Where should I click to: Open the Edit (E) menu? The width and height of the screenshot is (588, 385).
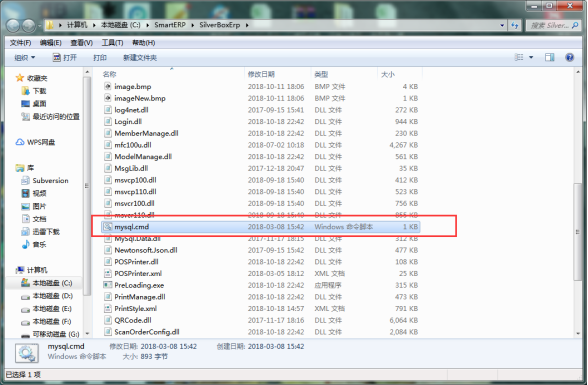tap(51, 43)
